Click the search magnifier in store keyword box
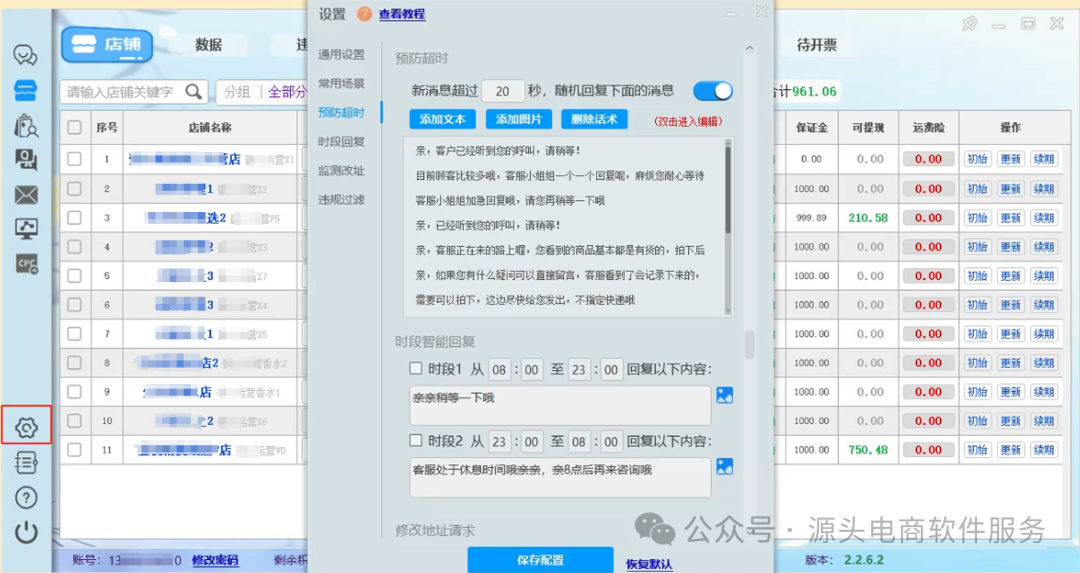Viewport: 1080px width, 573px height. pos(194,92)
